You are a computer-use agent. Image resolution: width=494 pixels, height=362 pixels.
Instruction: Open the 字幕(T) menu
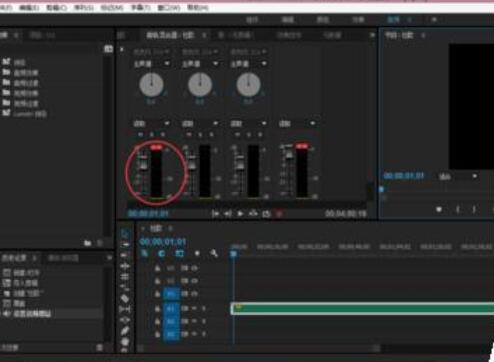click(x=140, y=7)
